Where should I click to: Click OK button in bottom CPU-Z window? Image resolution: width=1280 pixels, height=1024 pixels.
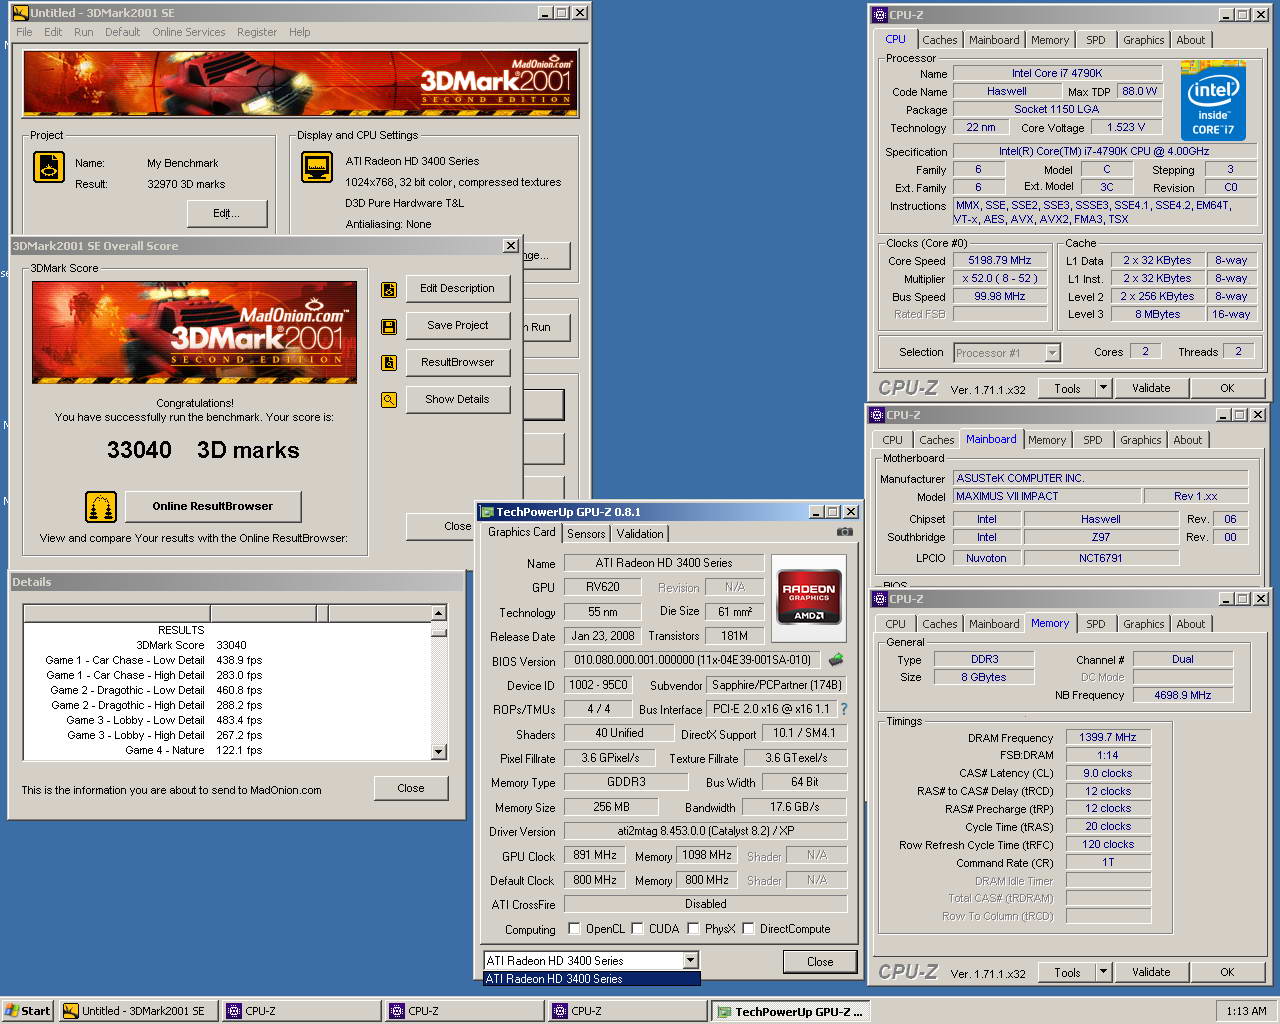click(1227, 972)
